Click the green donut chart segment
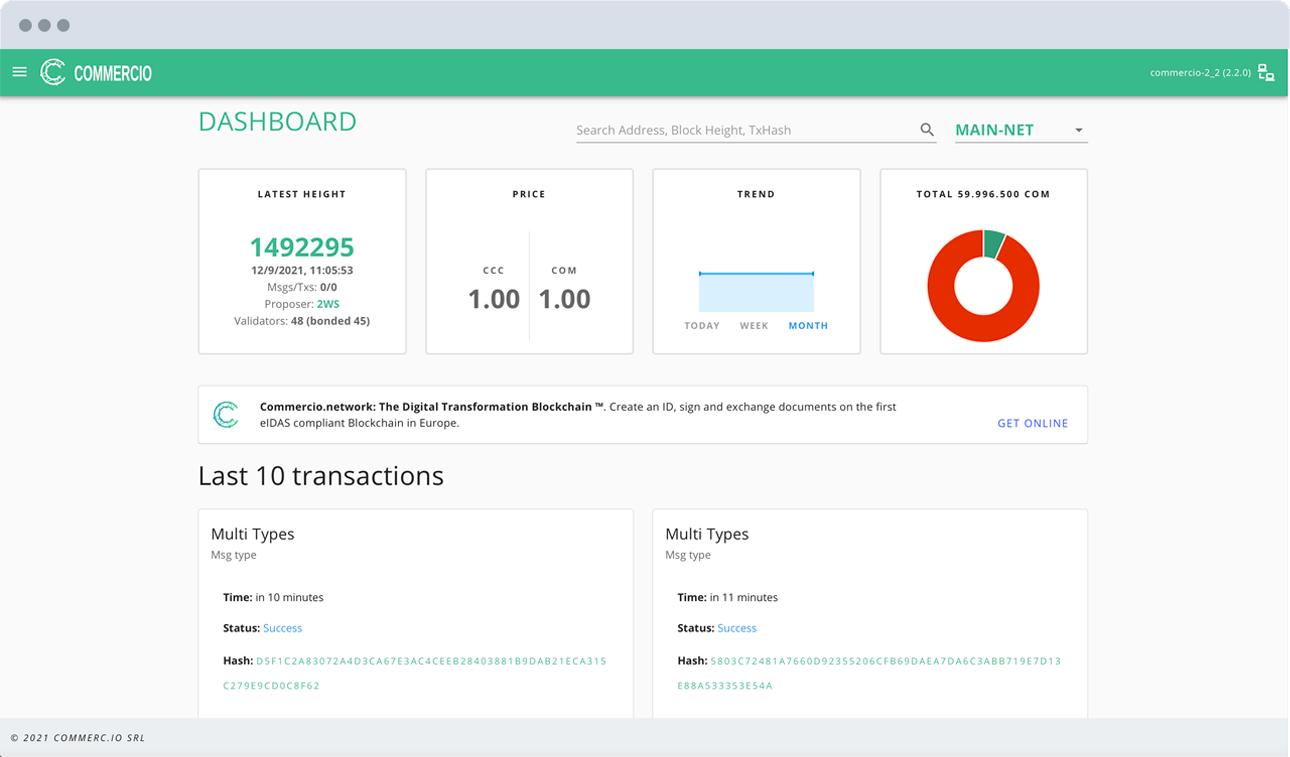Viewport: 1290px width, 757px height. pos(994,243)
